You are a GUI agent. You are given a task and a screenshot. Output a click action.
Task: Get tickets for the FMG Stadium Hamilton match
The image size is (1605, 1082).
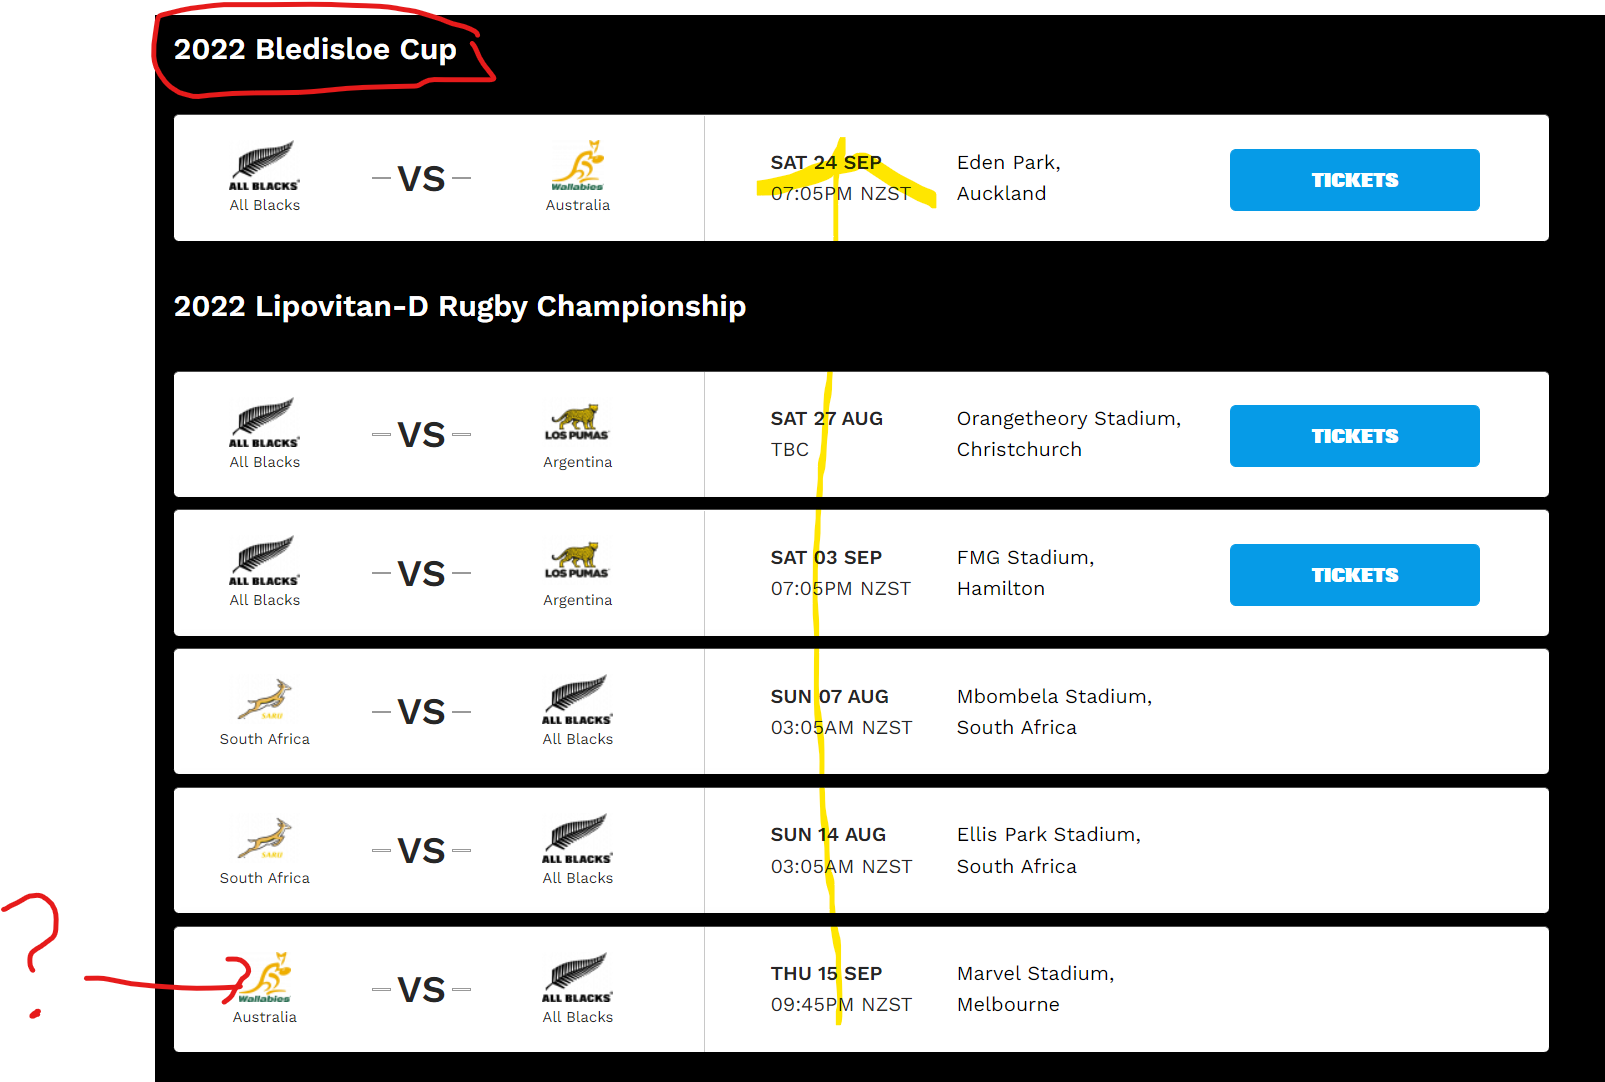[1354, 575]
